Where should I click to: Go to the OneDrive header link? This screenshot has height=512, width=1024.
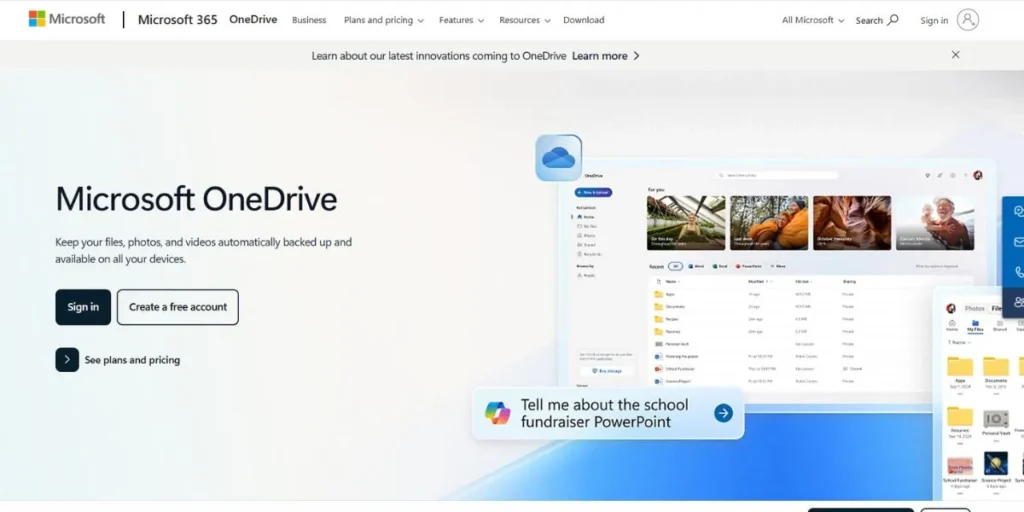click(x=253, y=20)
